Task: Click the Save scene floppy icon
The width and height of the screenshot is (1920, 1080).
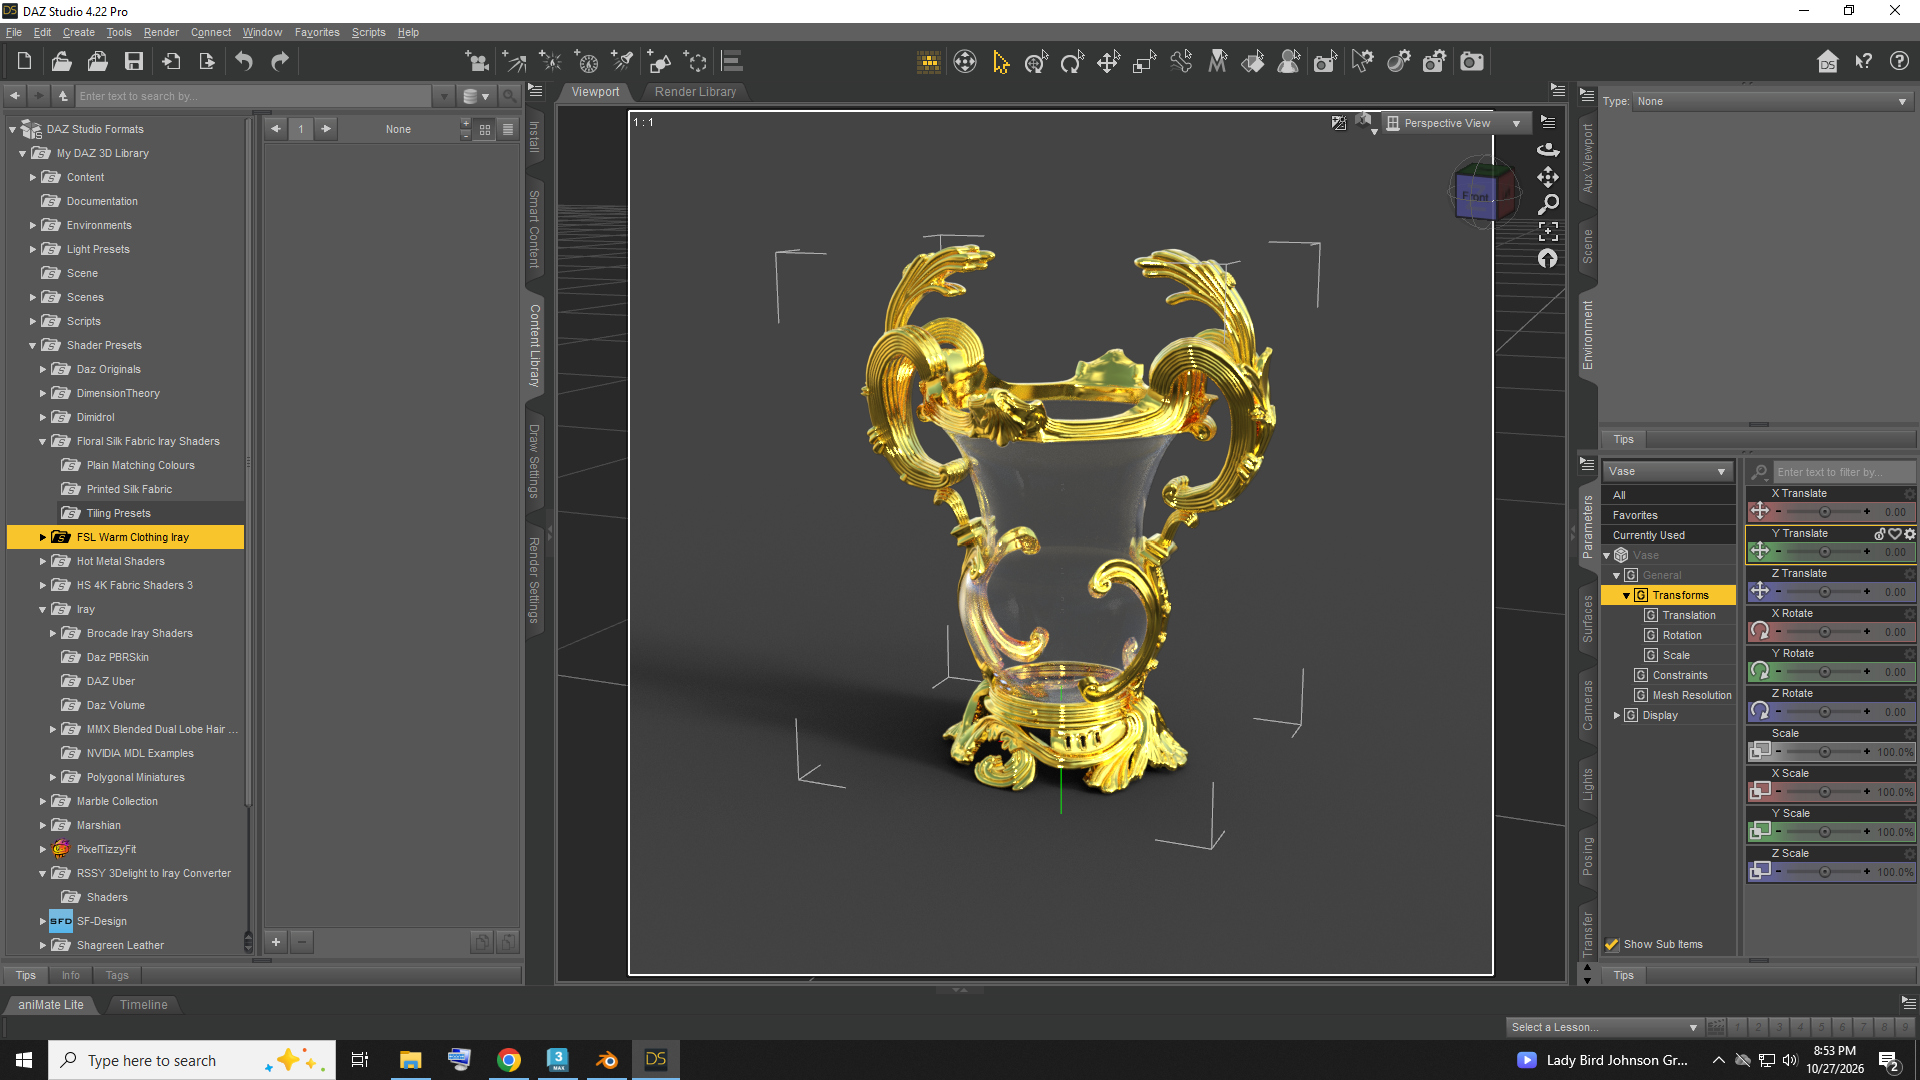Action: pyautogui.click(x=134, y=62)
